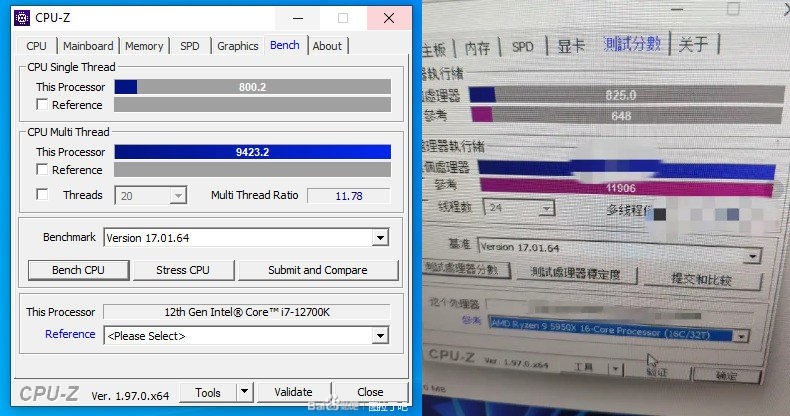Click the 825.0 score bar in right window
The width and height of the screenshot is (790, 416).
point(626,95)
